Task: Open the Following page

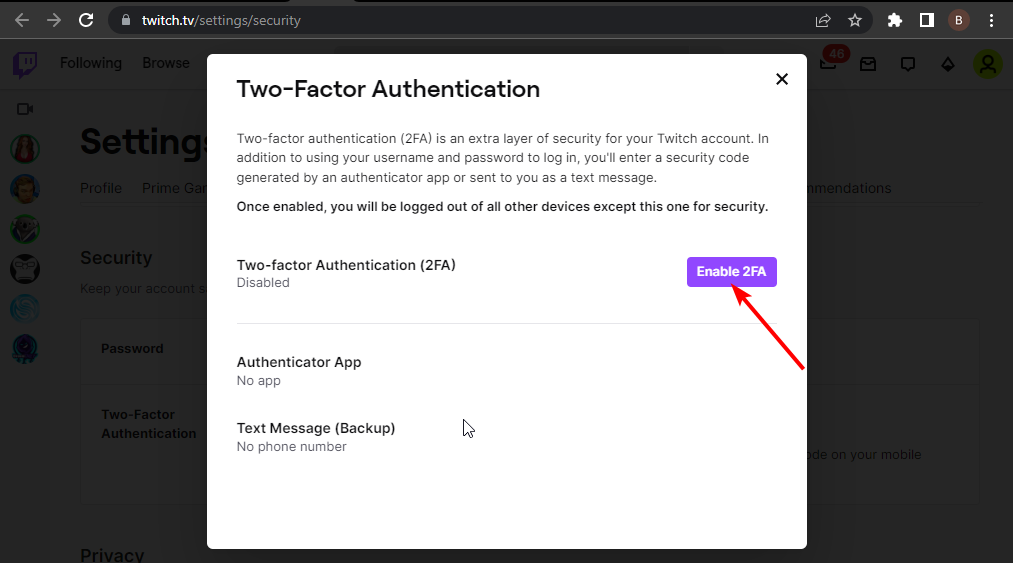Action: [x=90, y=63]
